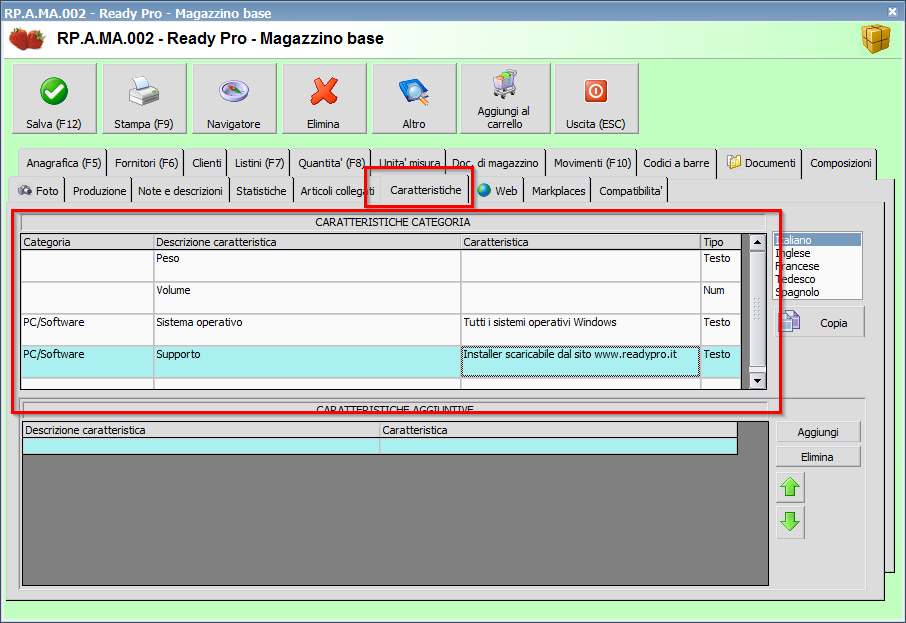Select Tedesco in the language list
This screenshot has width=906, height=623.
click(817, 279)
